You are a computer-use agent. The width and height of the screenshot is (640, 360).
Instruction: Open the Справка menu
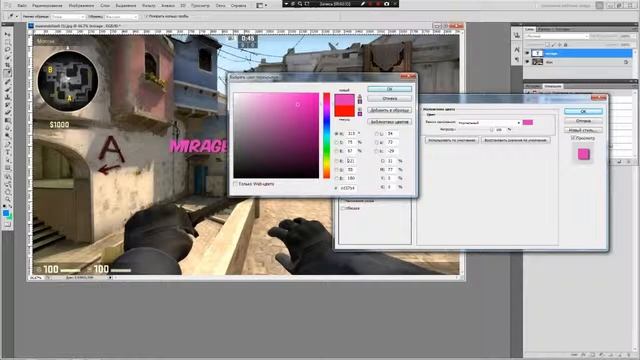[x=238, y=6]
